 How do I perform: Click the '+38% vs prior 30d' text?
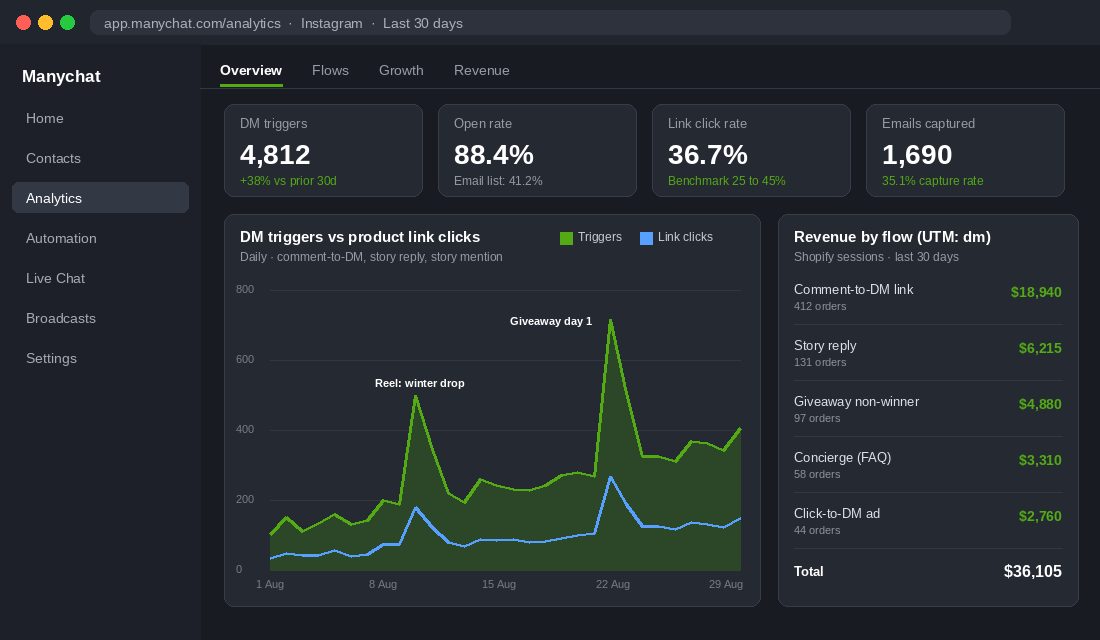[x=288, y=181]
